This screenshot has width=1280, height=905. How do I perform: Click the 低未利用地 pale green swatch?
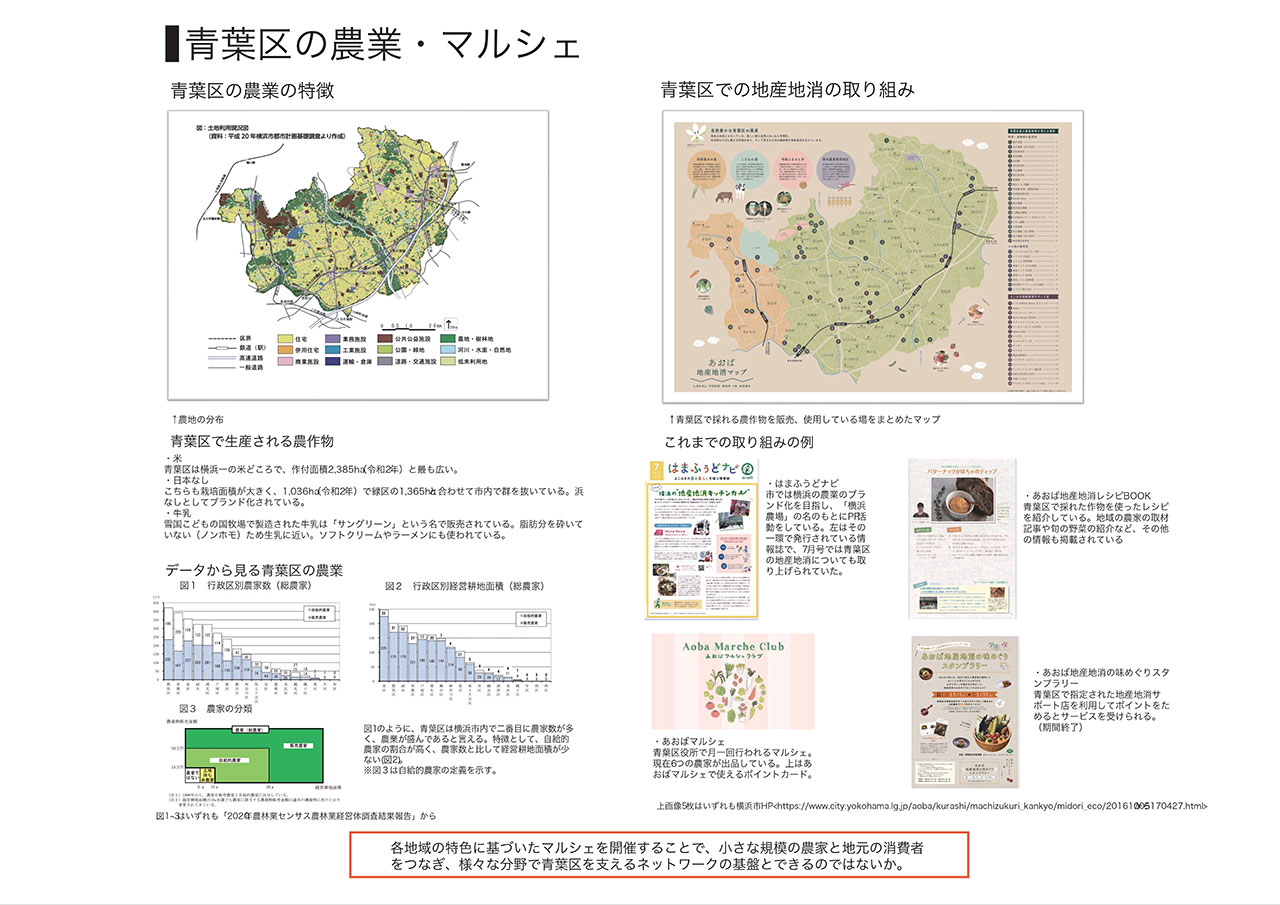448,361
